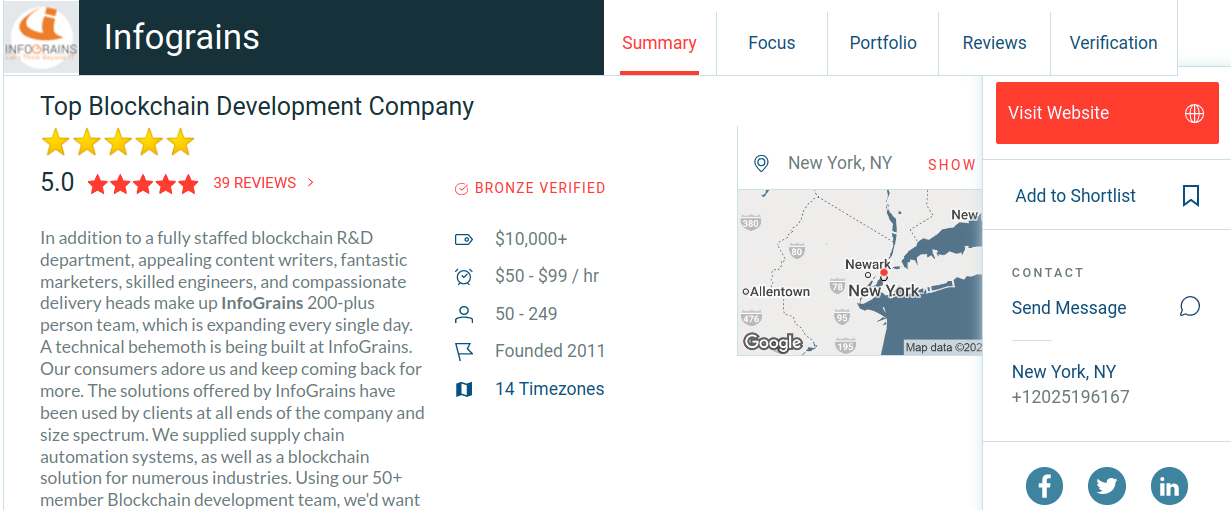
Task: Go to the Reviews tab
Action: [994, 43]
